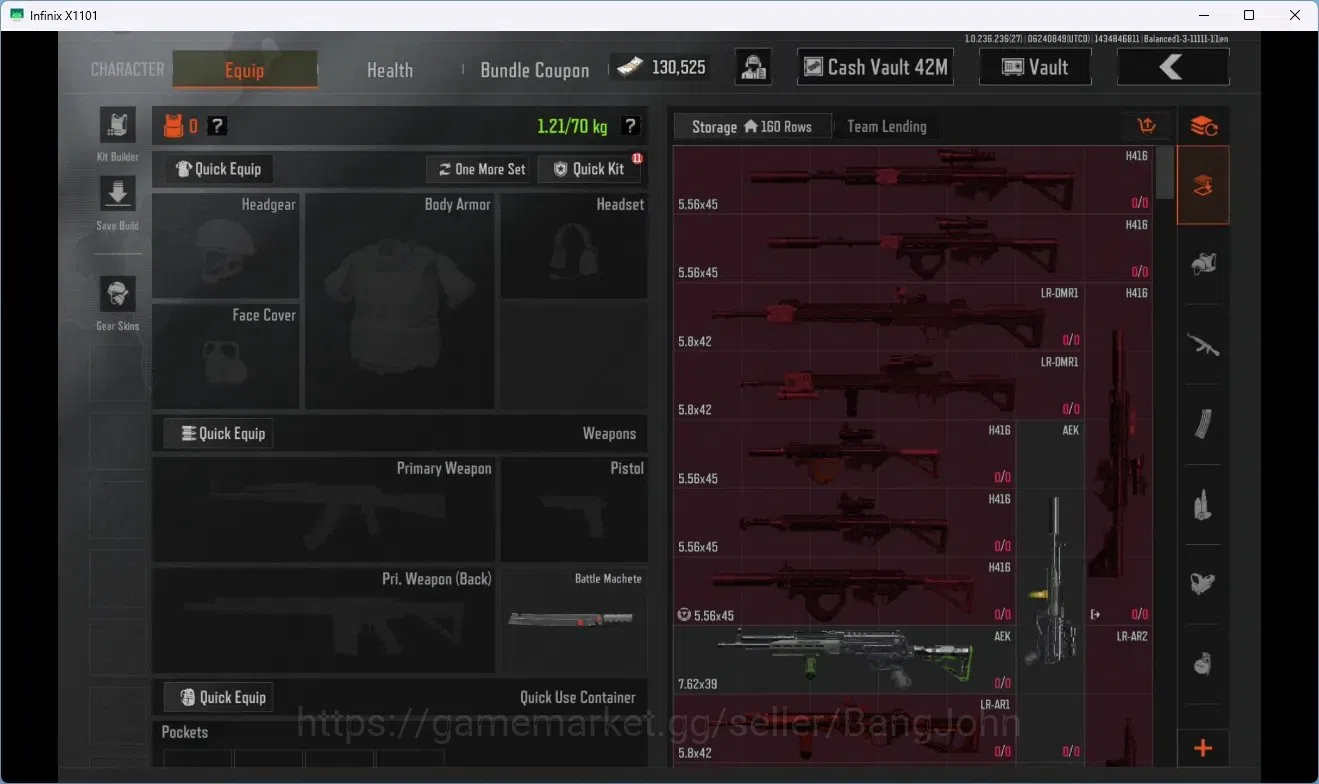The image size is (1319, 784).
Task: Filter storage by rifles
Action: point(1203,345)
